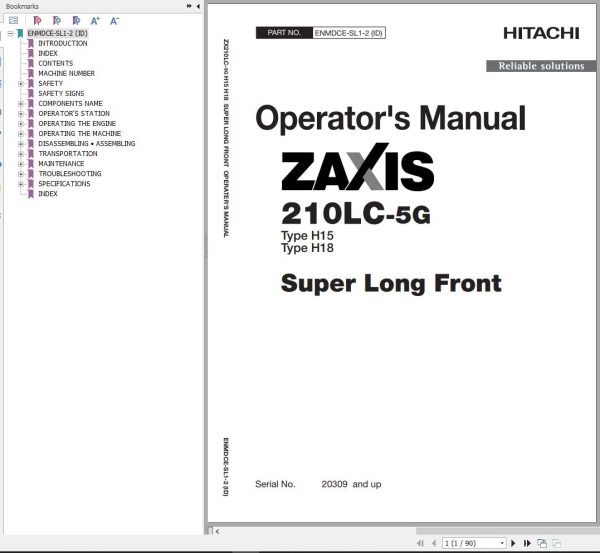
Task: Click the bookmark icon beside MACHINE NUMBER
Action: click(x=31, y=73)
